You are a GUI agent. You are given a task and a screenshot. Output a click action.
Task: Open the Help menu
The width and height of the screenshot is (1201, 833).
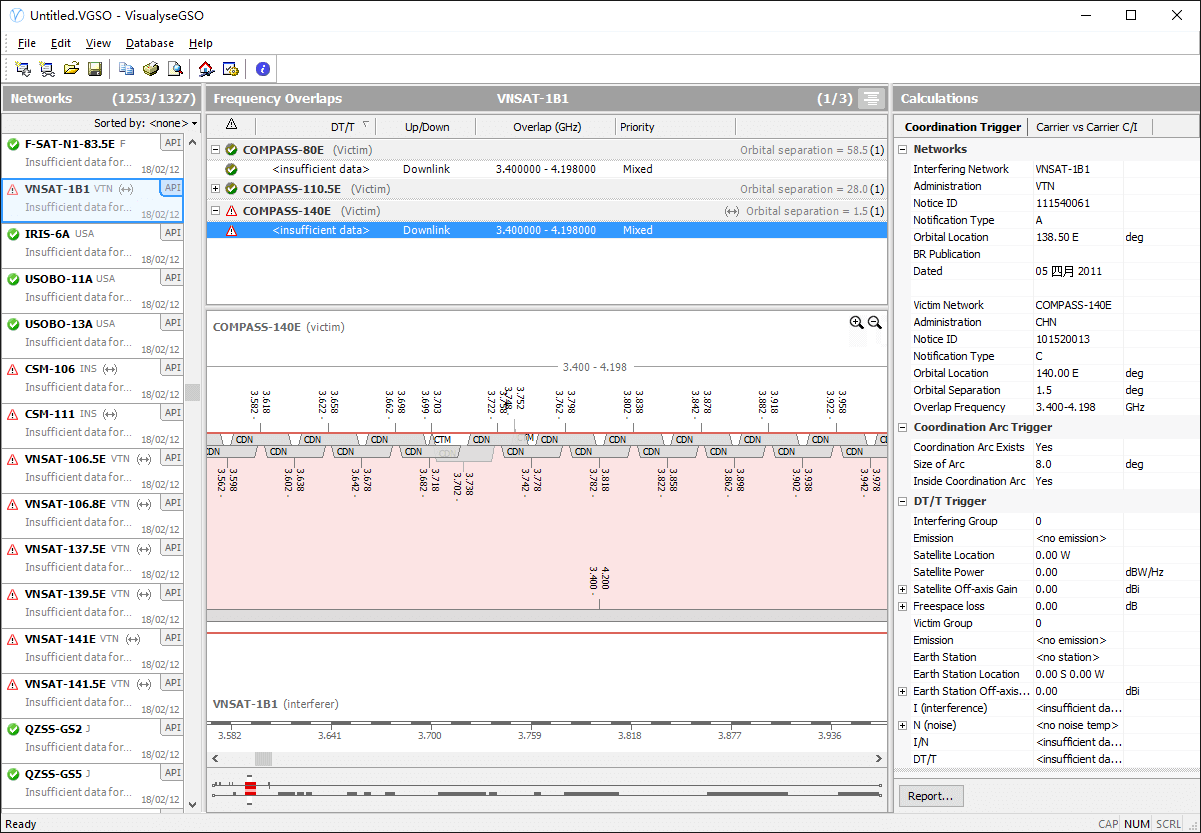coord(201,43)
